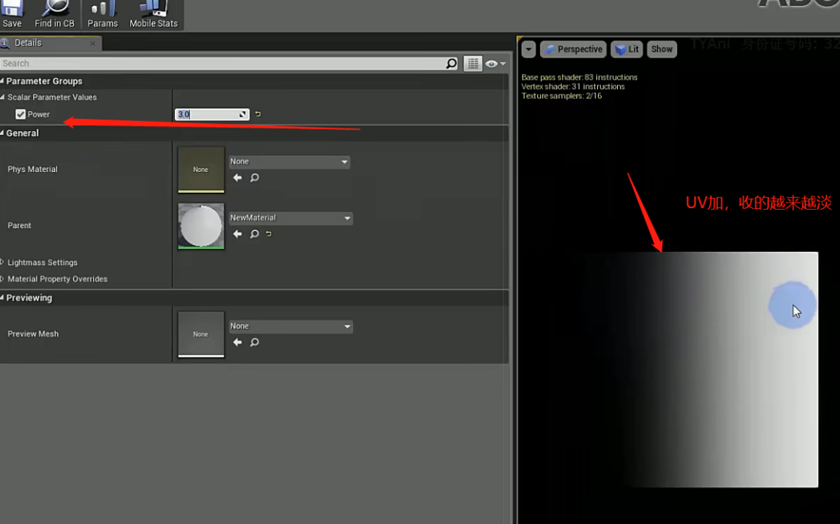Viewport: 840px width, 524px height.
Task: Click the Power value input field
Action: tap(211, 114)
